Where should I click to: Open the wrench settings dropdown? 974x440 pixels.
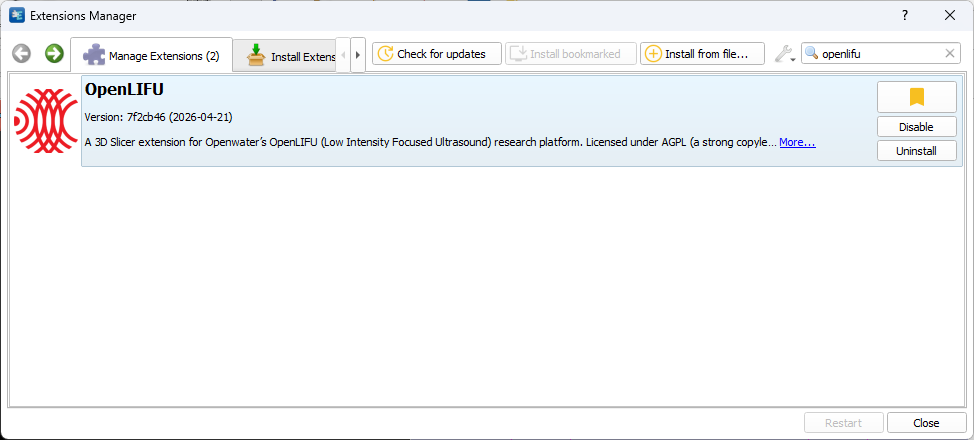click(x=785, y=54)
